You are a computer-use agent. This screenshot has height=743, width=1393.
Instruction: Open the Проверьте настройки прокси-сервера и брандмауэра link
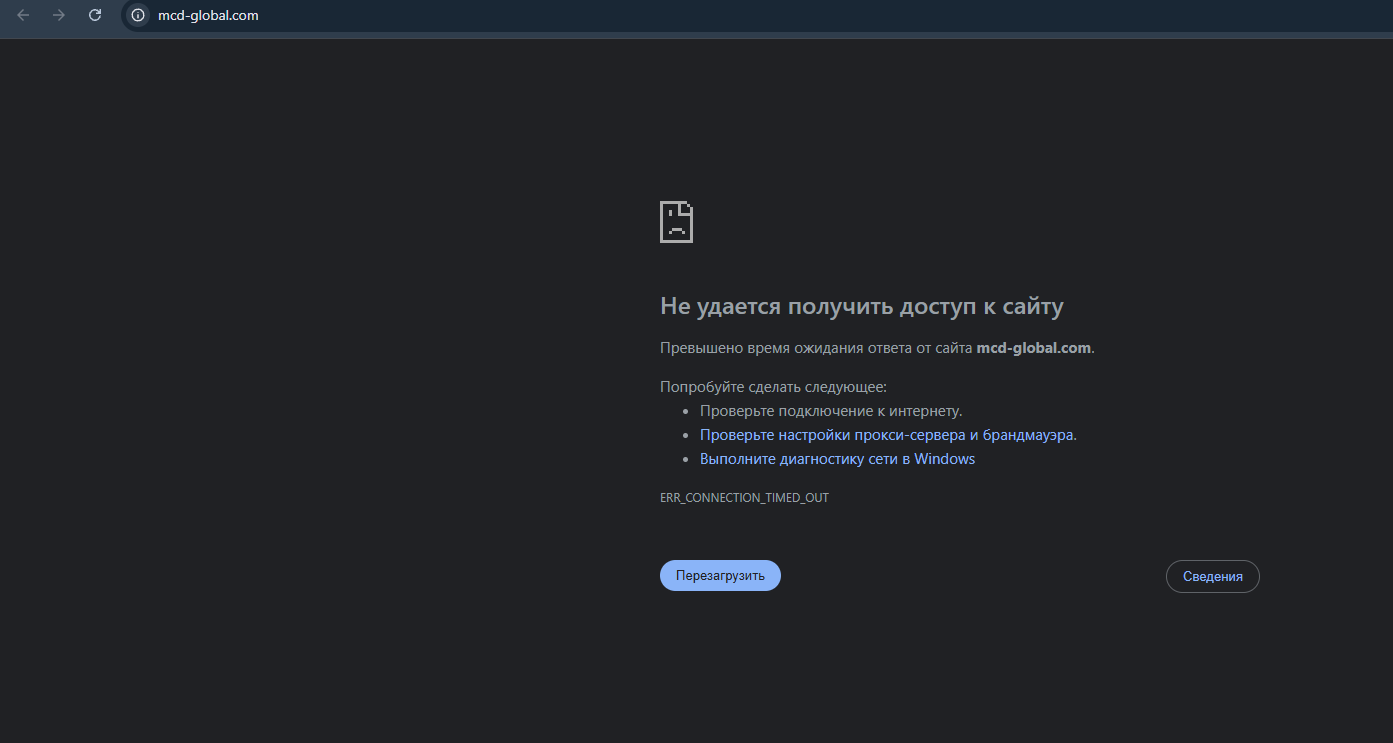point(888,435)
